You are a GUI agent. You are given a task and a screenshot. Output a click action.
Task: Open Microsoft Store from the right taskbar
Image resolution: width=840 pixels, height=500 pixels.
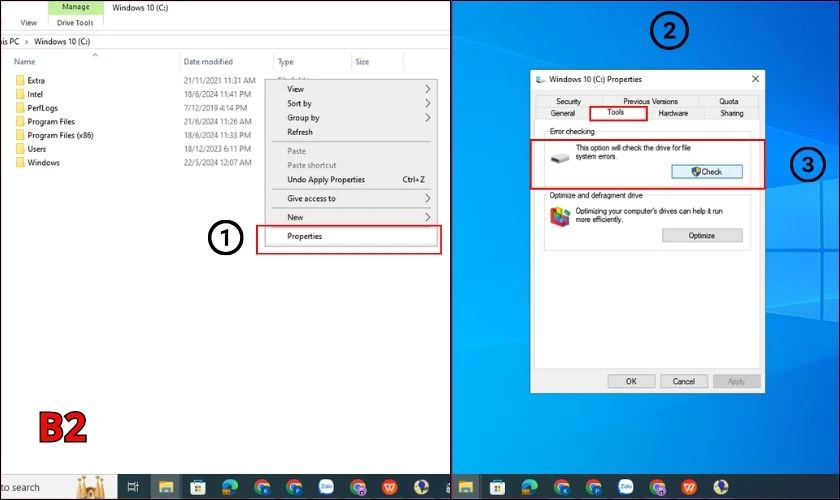498,487
